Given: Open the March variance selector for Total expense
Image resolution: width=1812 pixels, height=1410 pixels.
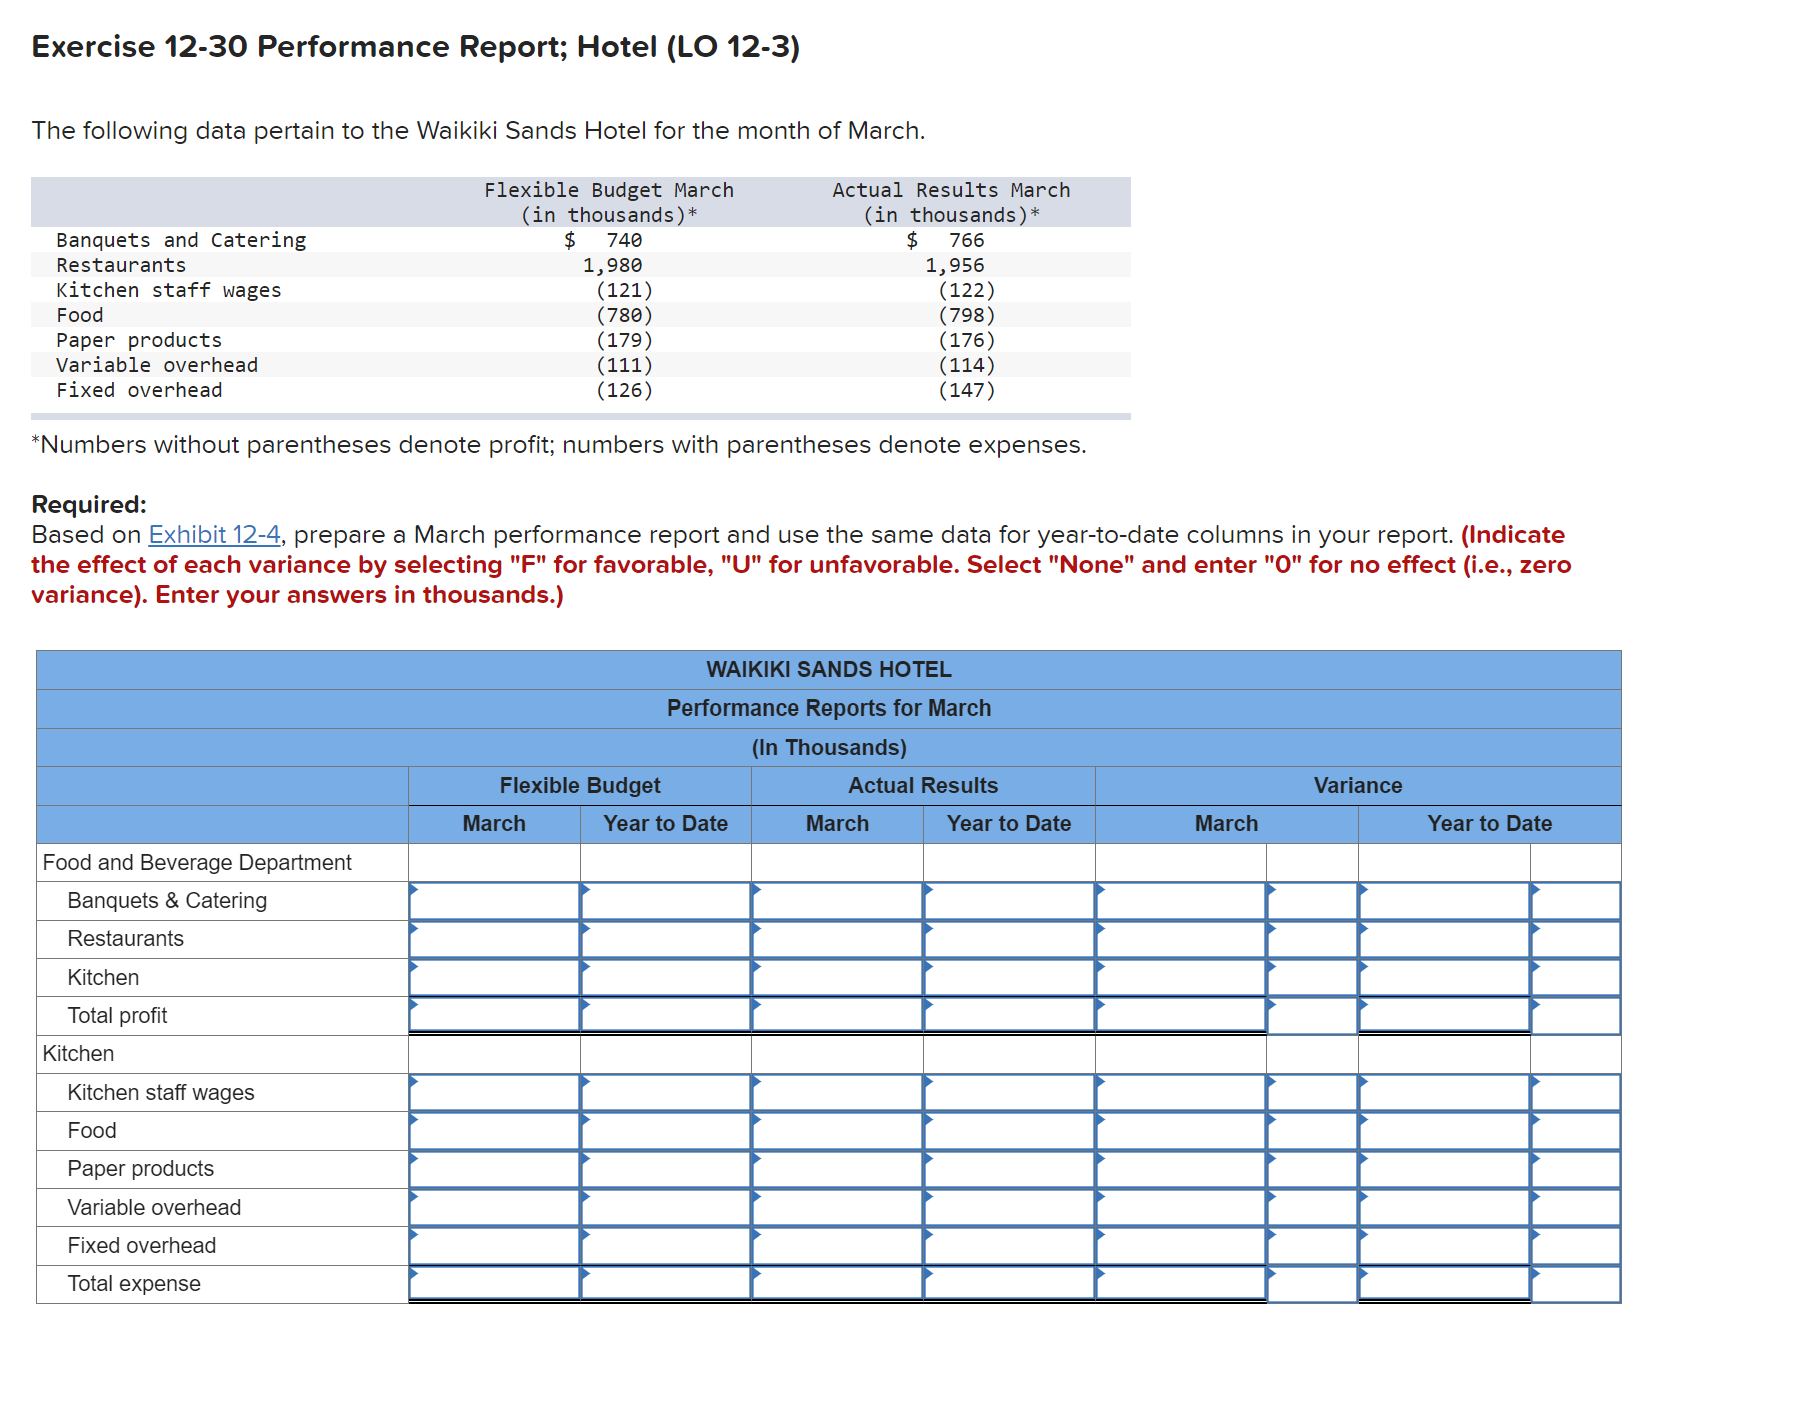Looking at the screenshot, I should point(1310,1283).
